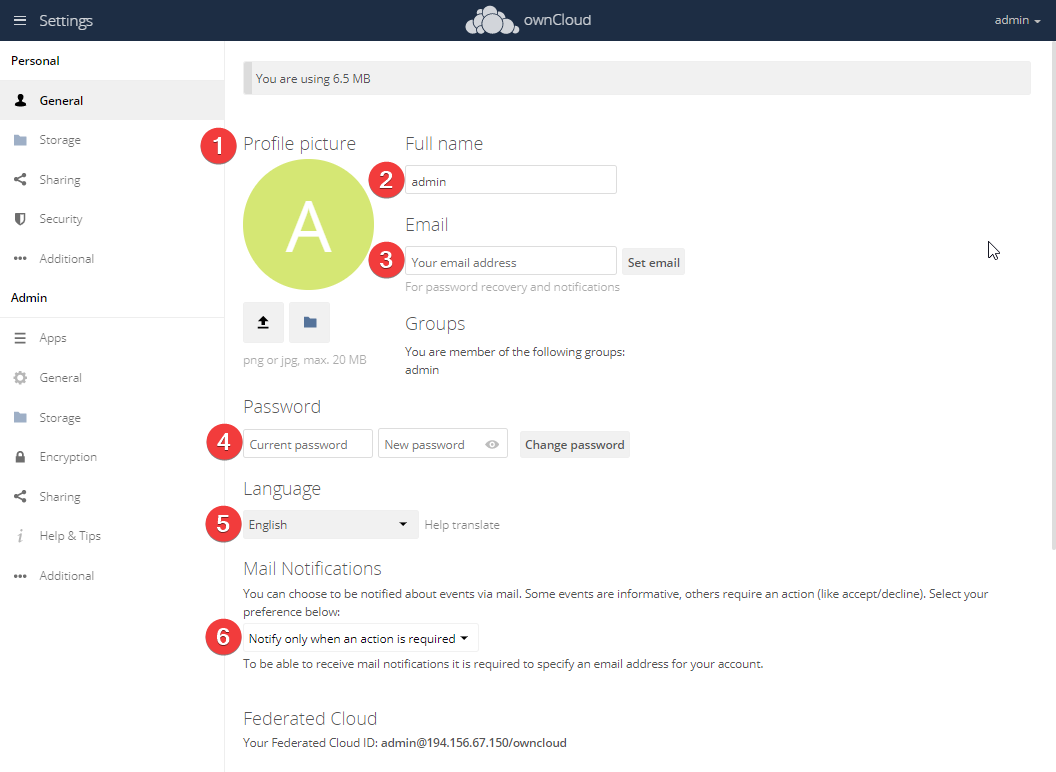The height and width of the screenshot is (772, 1056).
Task: Click the Admin Encryption lock icon
Action: (x=20, y=457)
